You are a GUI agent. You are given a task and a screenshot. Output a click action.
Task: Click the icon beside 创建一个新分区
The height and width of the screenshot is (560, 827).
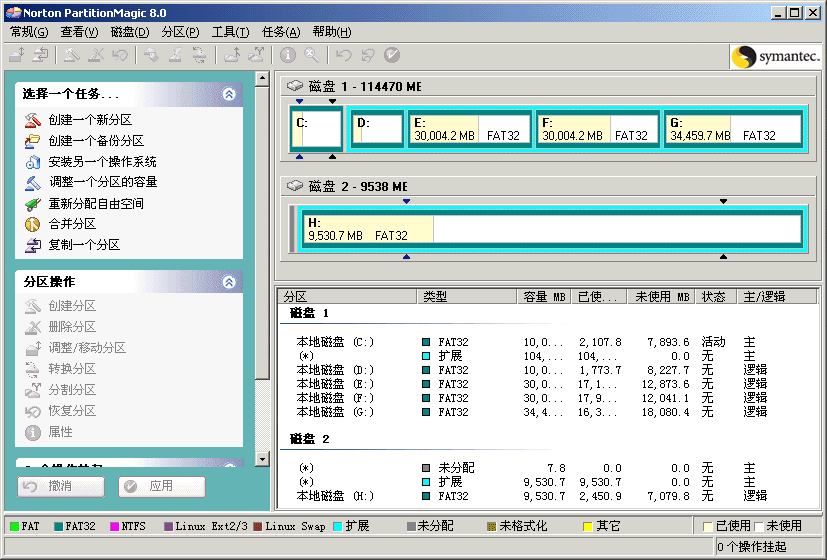tap(33, 120)
